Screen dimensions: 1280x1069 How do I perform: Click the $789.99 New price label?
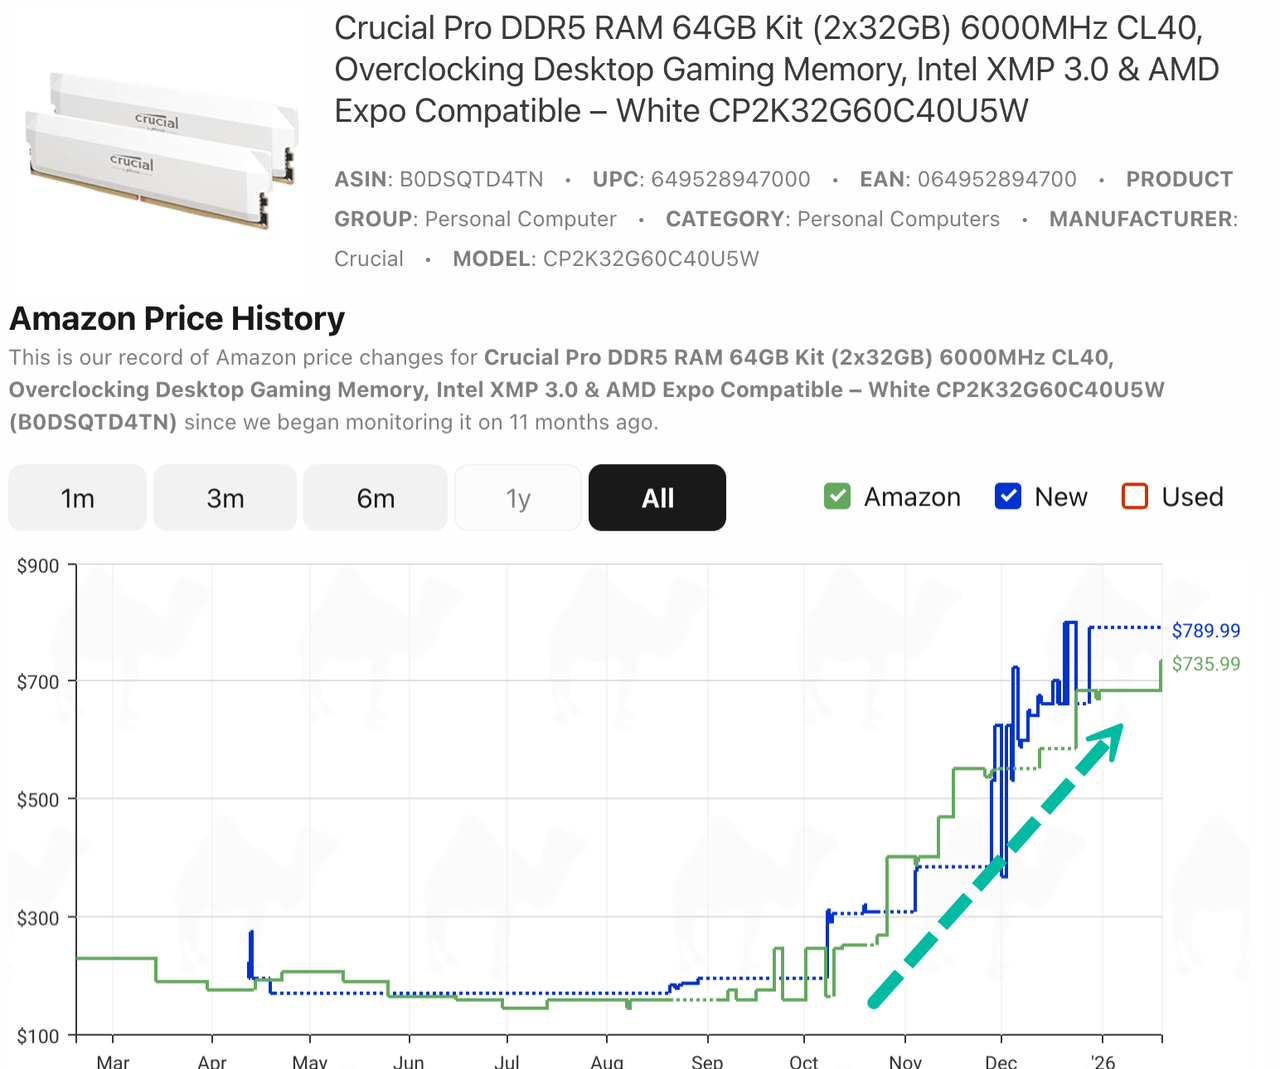(x=1206, y=631)
